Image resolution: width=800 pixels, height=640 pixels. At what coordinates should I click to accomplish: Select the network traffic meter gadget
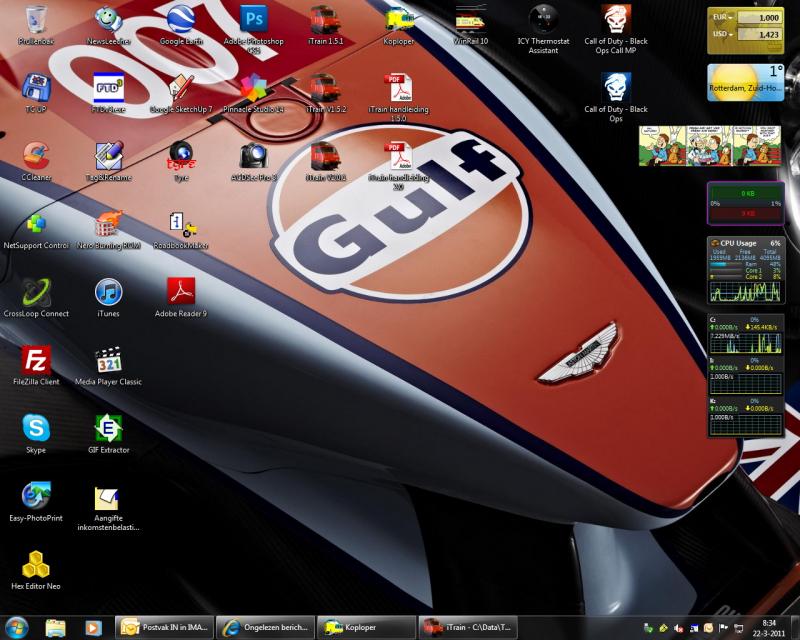745,203
